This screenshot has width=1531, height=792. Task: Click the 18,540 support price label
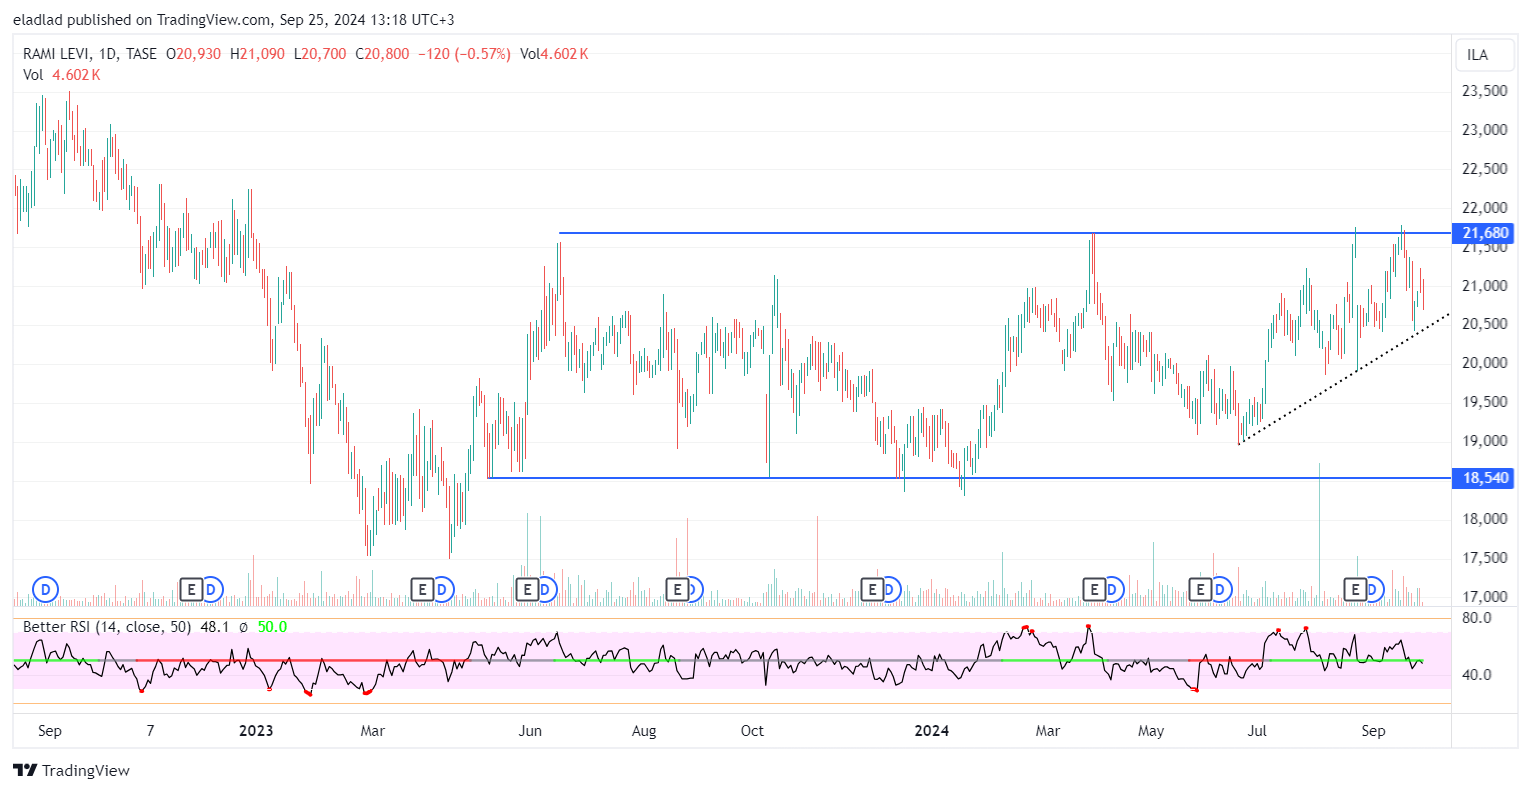point(1485,478)
